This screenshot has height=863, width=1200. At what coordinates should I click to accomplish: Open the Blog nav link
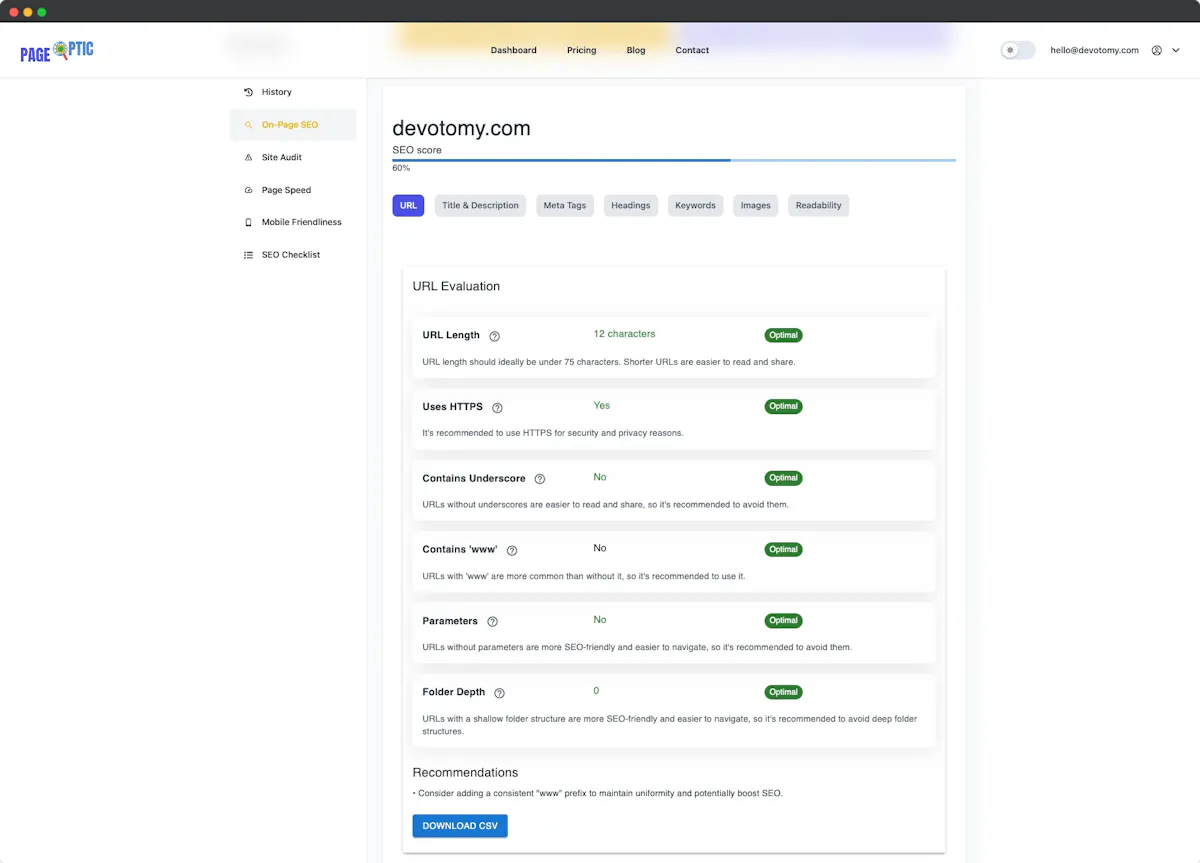[636, 50]
